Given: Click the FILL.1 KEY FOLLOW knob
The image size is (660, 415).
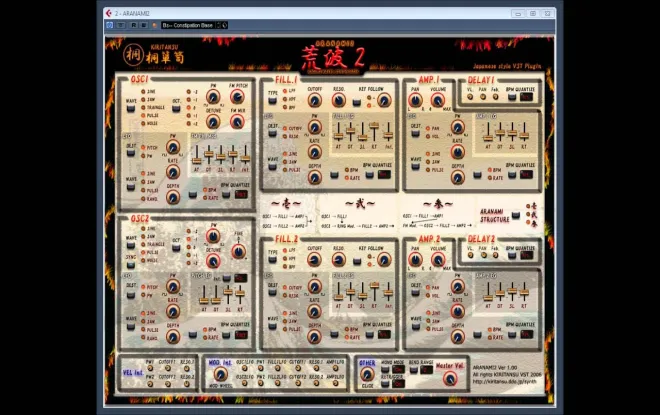Looking at the screenshot, I should point(383,100).
